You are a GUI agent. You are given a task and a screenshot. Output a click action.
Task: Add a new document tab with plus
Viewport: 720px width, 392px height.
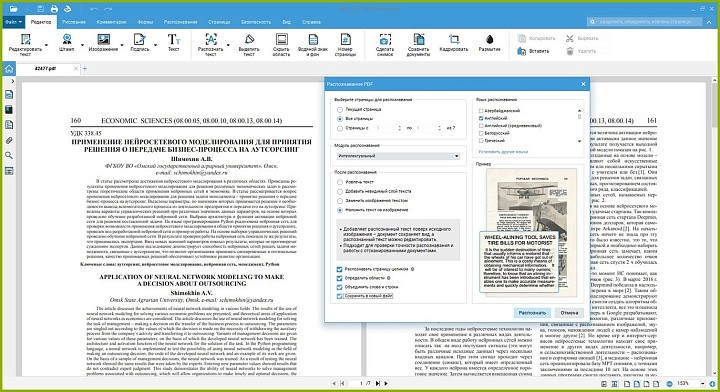(x=84, y=69)
